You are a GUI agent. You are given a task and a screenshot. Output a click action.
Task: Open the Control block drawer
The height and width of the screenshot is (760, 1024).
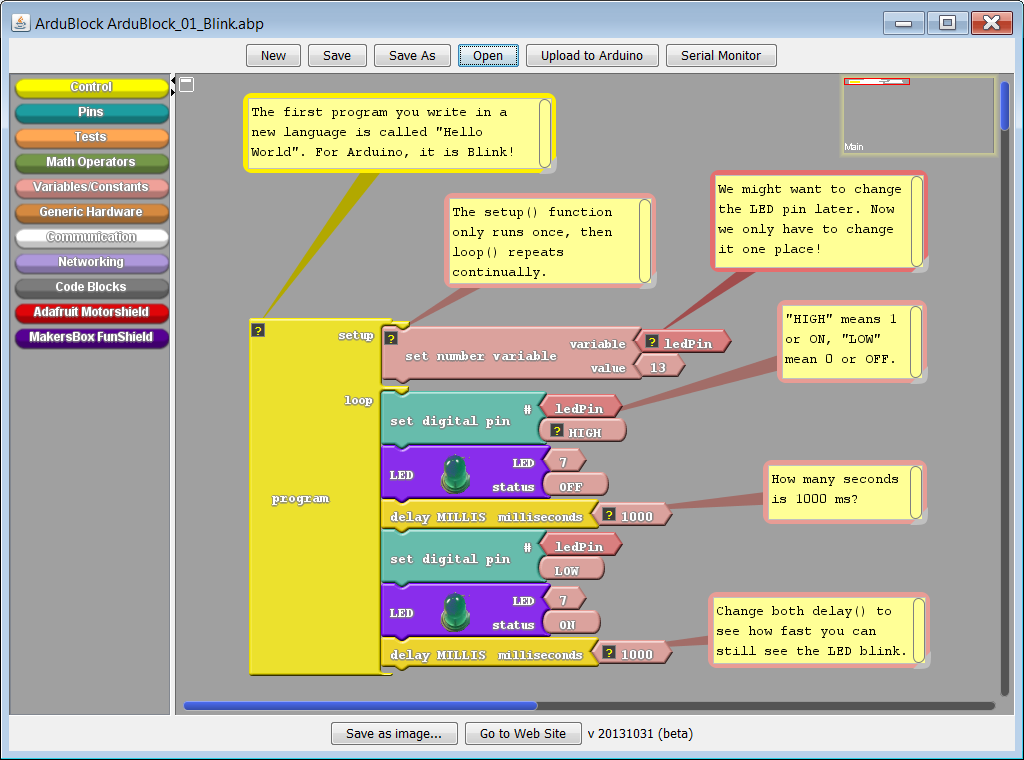pyautogui.click(x=91, y=87)
